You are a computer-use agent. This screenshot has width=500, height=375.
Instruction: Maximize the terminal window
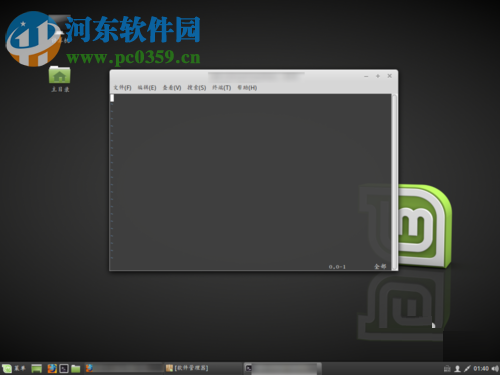pos(378,76)
